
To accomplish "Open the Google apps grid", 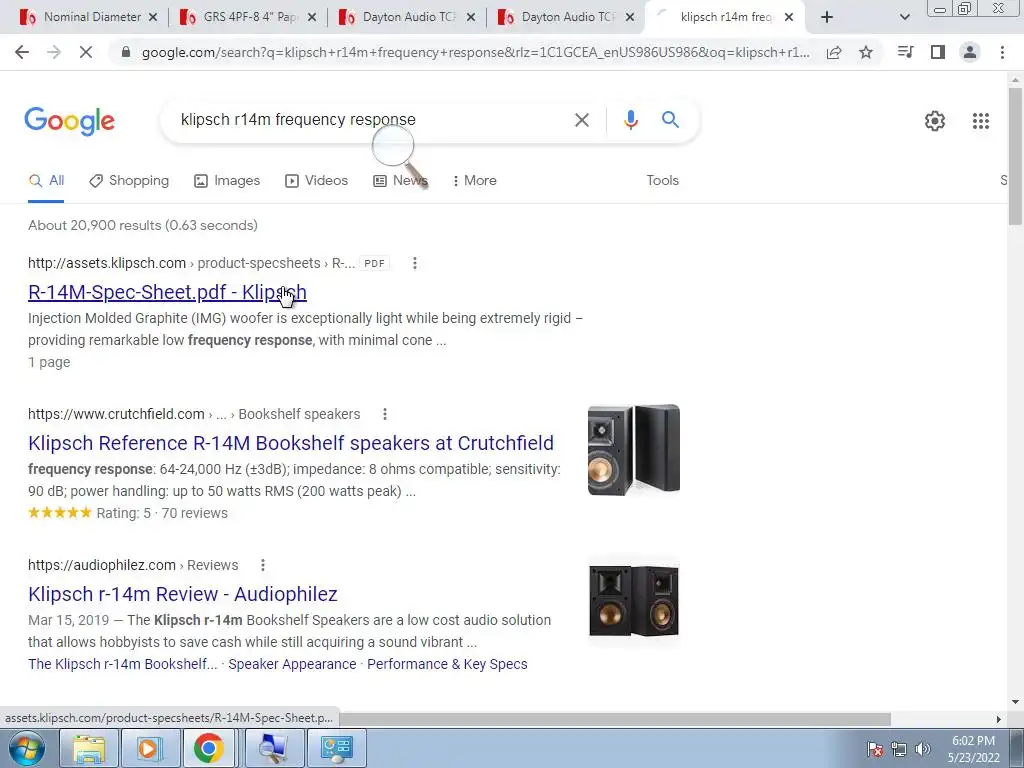I will tap(981, 121).
